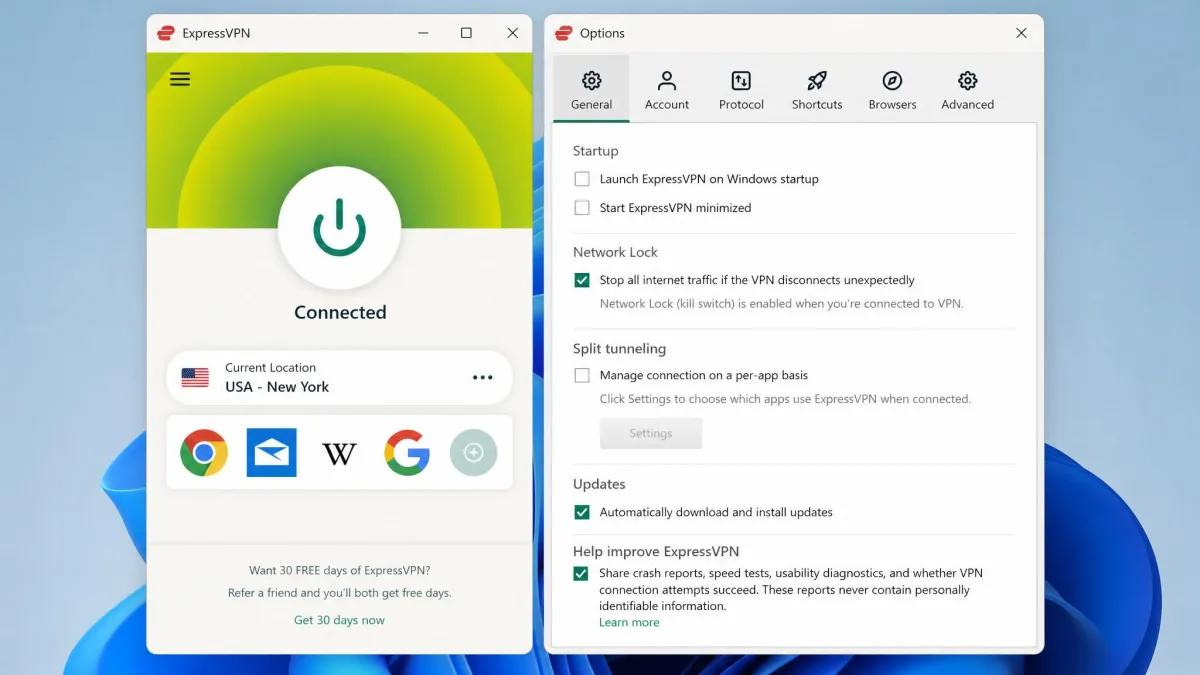Click the ExpressVPN logo in main window title bar
The width and height of the screenshot is (1200, 675).
[x=166, y=33]
